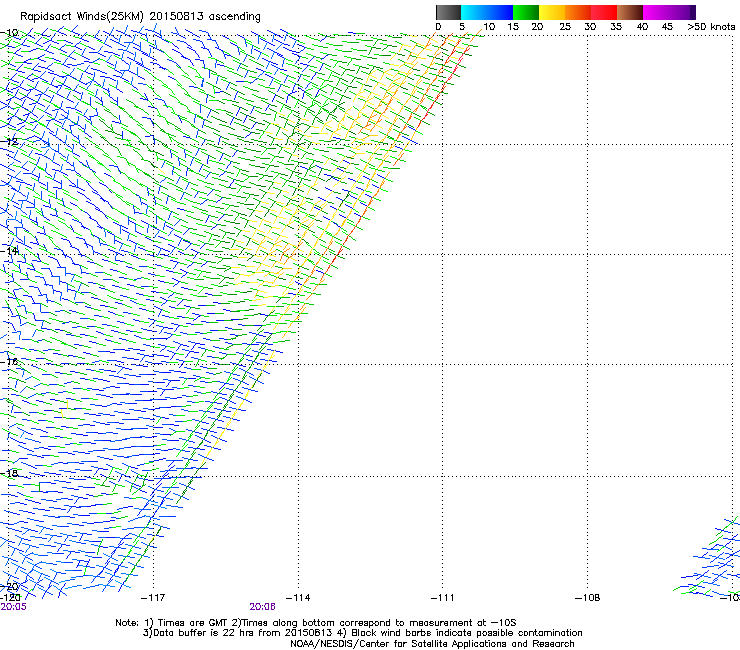Click the '20:06' time stamp
This screenshot has width=740, height=650.
tap(262, 607)
